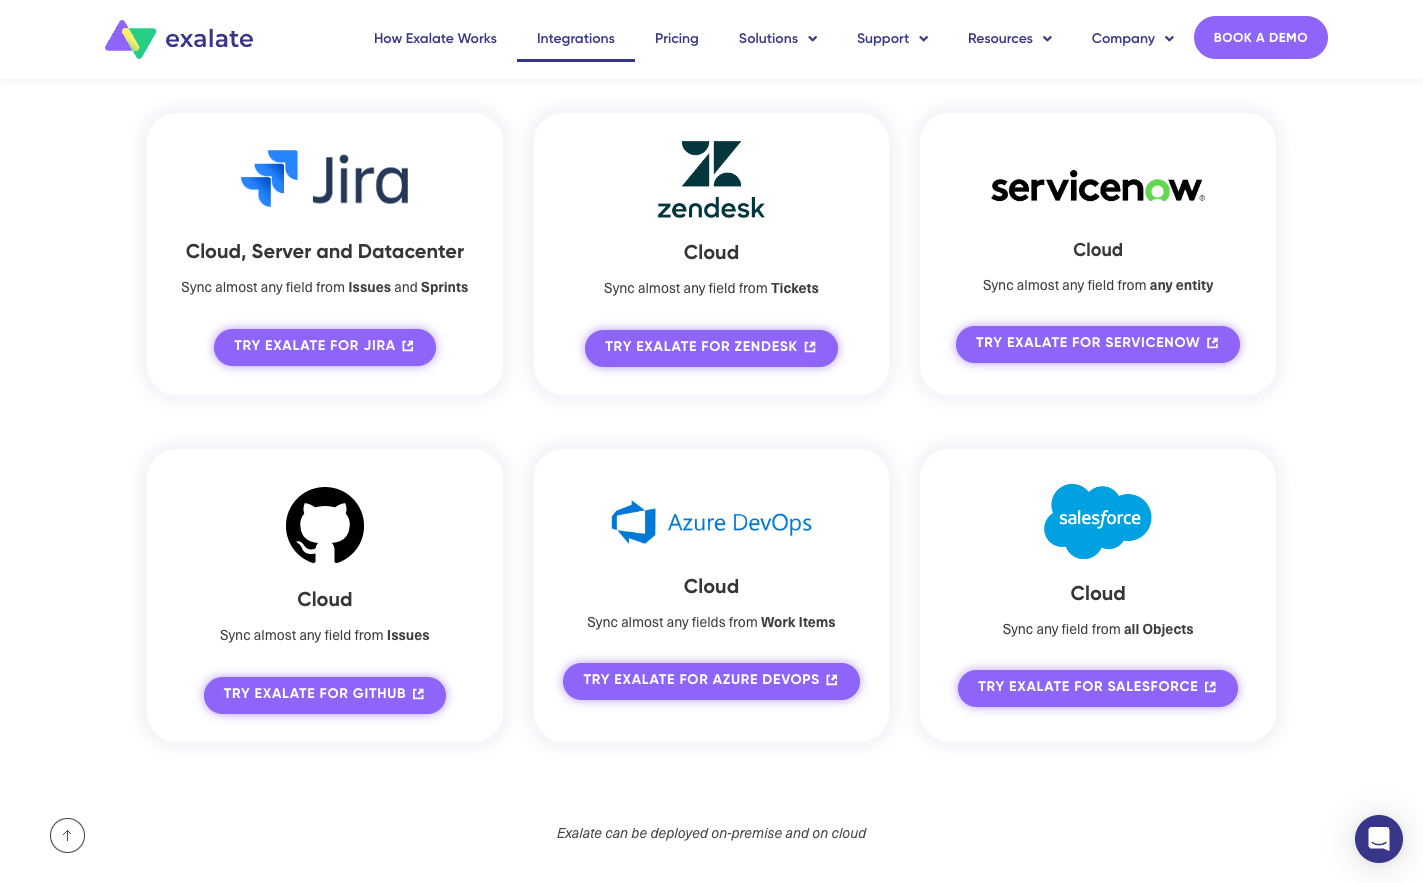Click 'Exalate can be deployed on-premise' note
The image size is (1423, 883).
click(x=711, y=833)
